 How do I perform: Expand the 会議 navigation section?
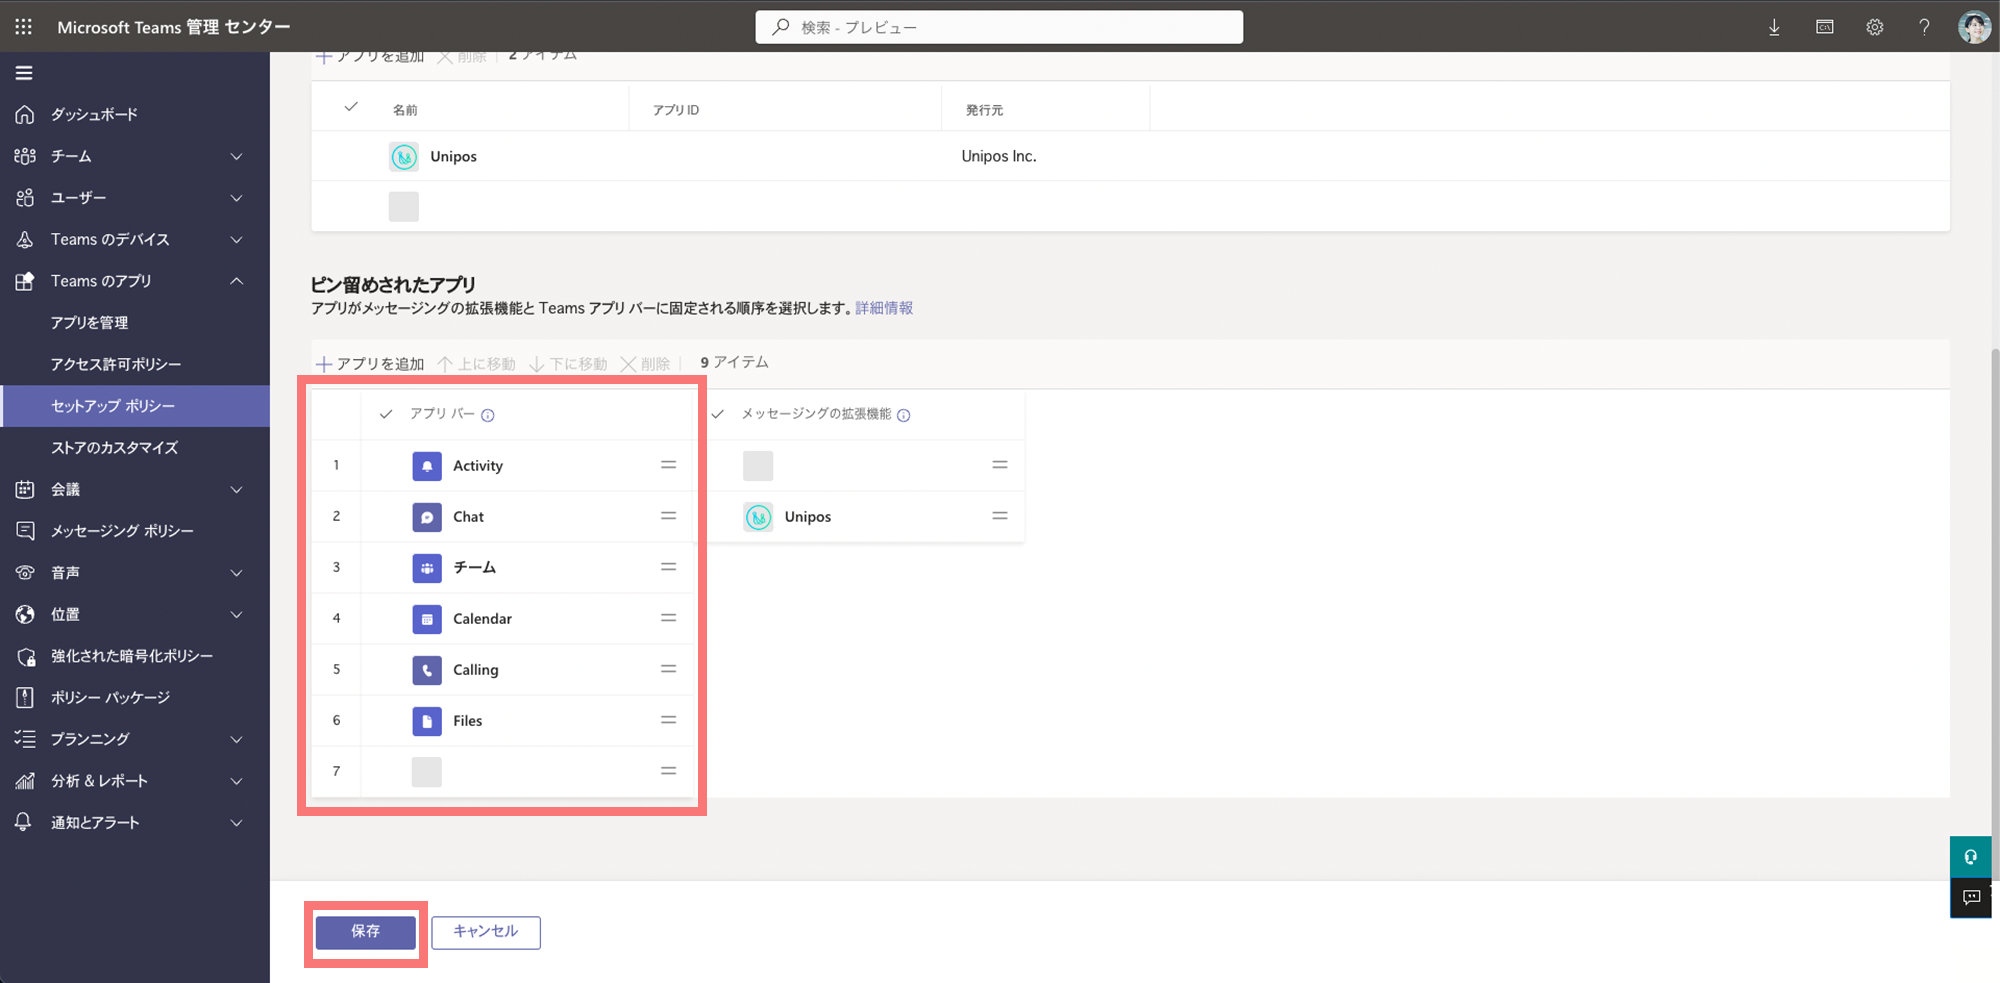(237, 490)
